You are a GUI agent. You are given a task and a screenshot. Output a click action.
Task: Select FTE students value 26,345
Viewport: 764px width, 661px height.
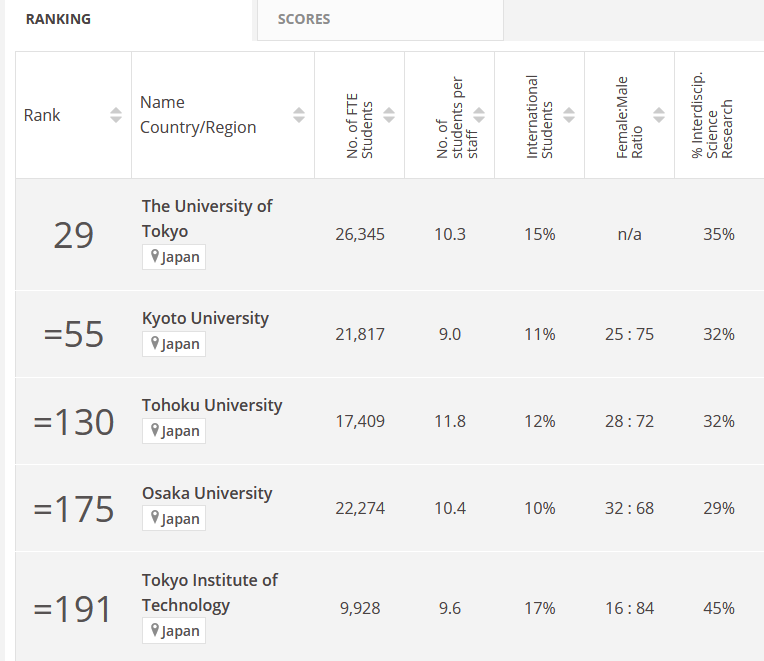(x=360, y=235)
